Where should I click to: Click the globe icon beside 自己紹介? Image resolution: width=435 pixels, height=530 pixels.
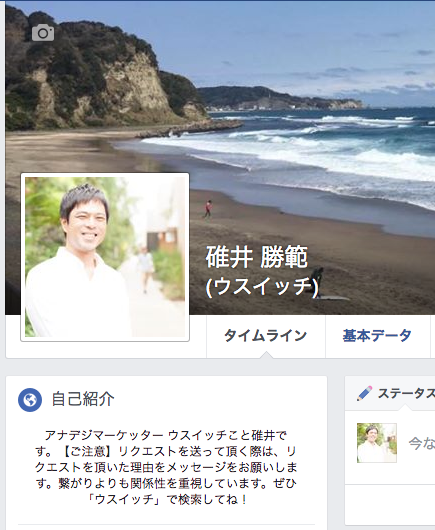click(30, 400)
